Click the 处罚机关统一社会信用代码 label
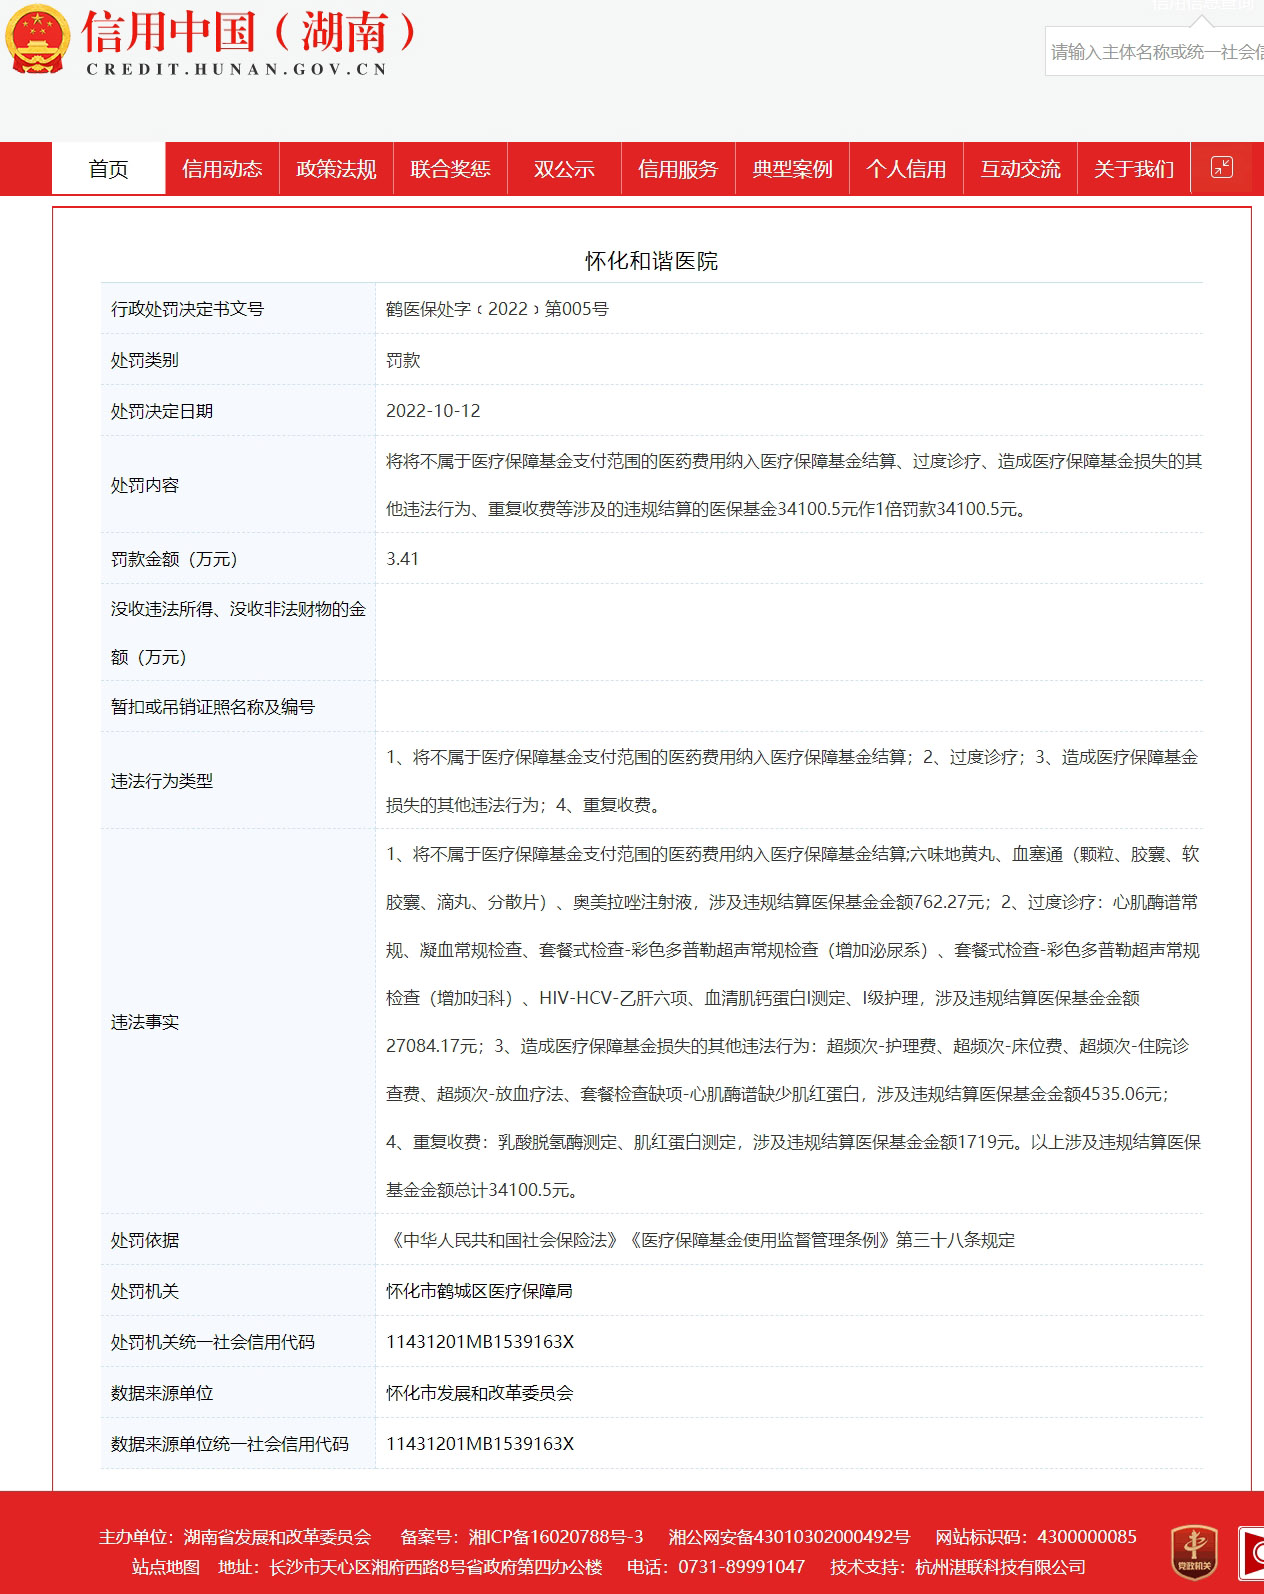The height and width of the screenshot is (1594, 1264). (213, 1342)
